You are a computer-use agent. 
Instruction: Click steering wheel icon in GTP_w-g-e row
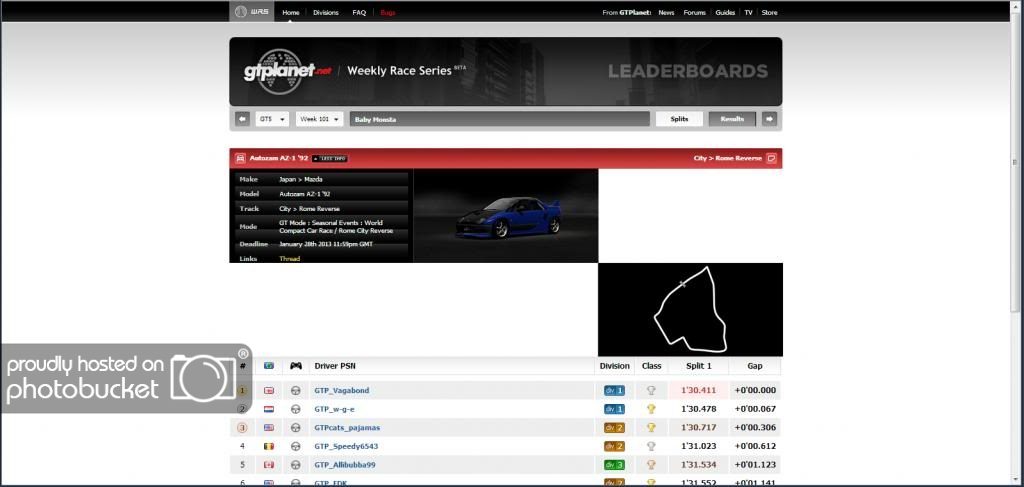[x=296, y=409]
